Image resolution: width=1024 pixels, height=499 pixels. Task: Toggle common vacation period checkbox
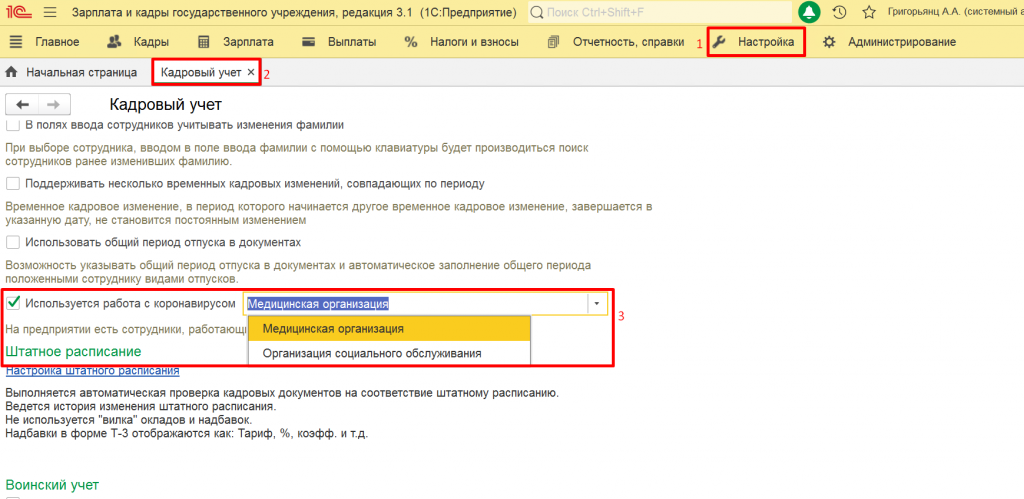pyautogui.click(x=12, y=242)
